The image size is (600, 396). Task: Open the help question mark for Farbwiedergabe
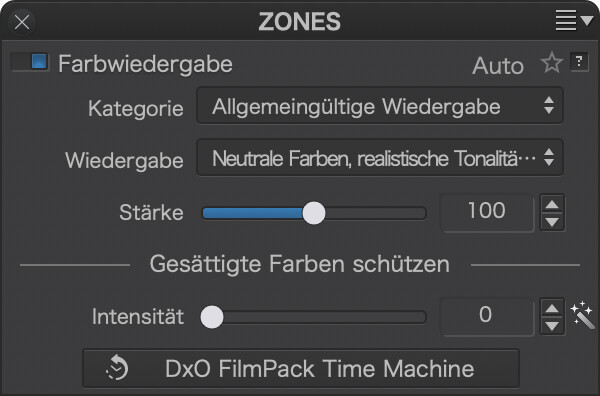tap(579, 62)
